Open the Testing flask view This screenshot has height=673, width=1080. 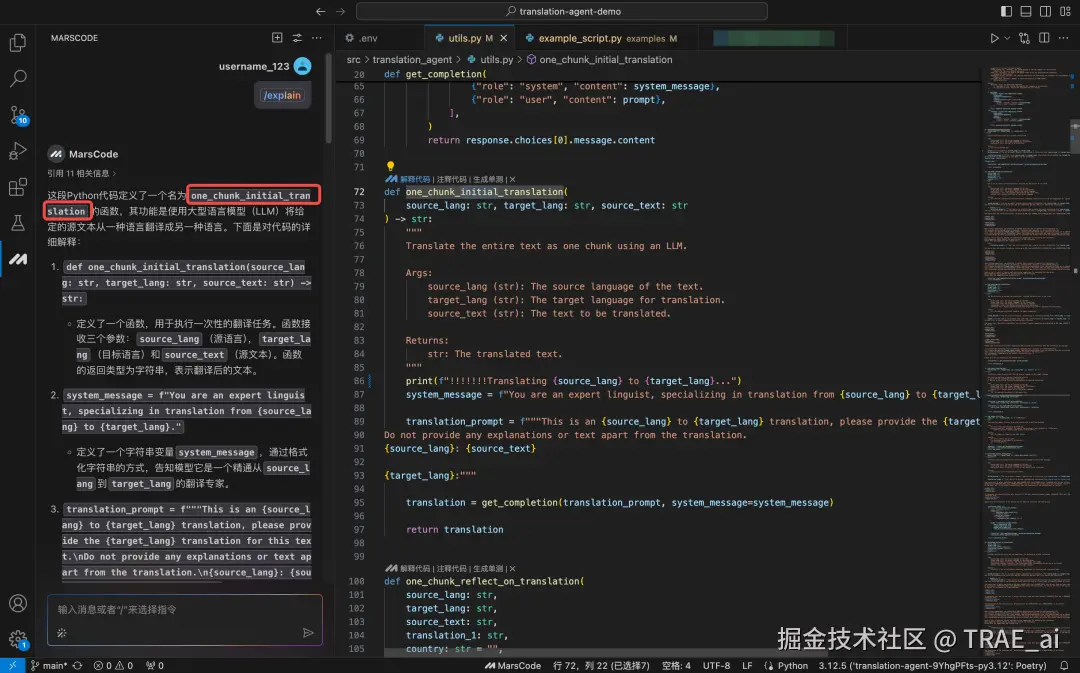coord(18,222)
